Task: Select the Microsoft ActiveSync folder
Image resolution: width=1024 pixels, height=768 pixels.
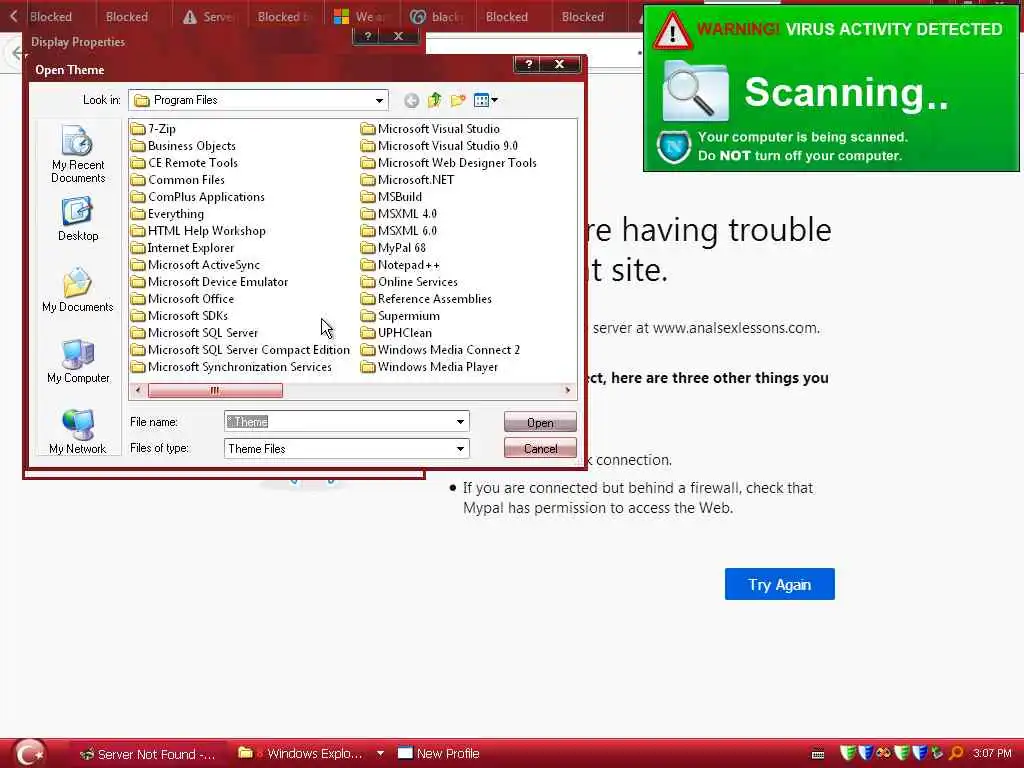Action: (195, 264)
